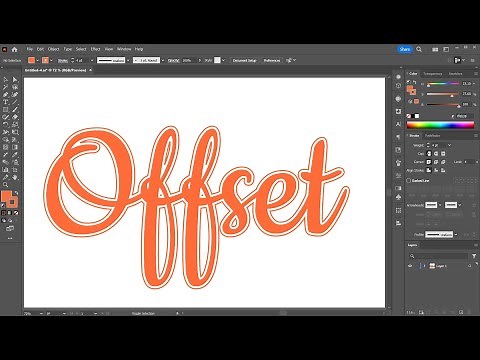Screen dimensions: 480x360
Task: Open Edit Toolbar three-dots button
Action: pos(10,238)
